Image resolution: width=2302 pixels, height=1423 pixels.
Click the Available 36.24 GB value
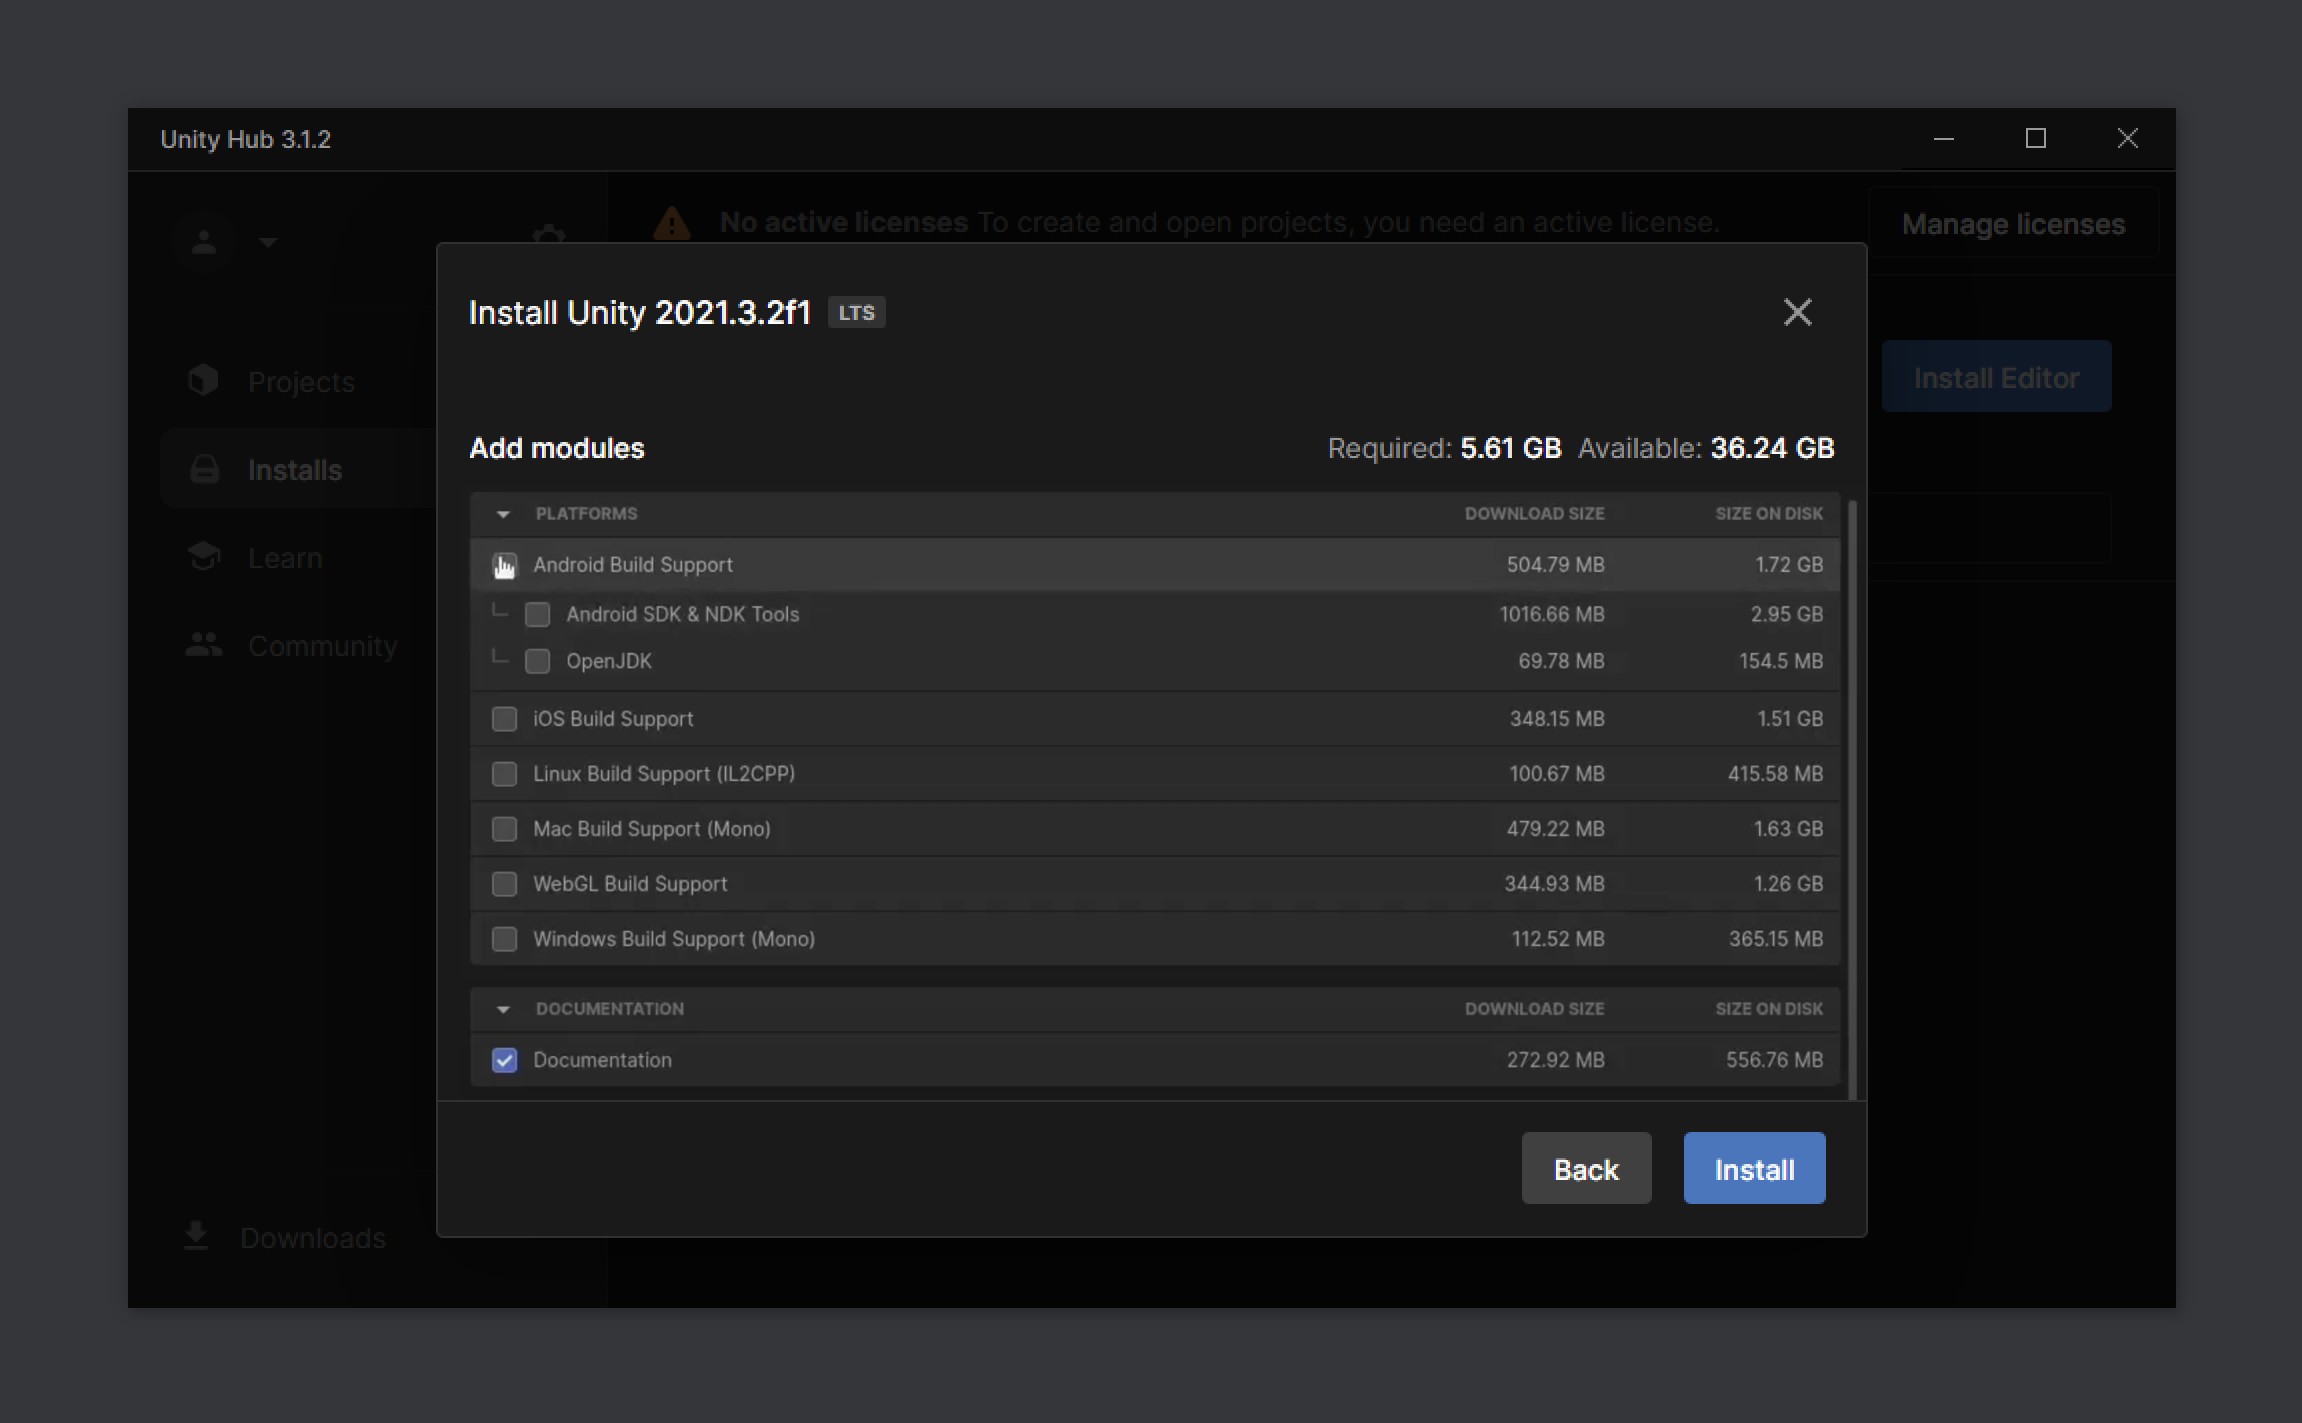1772,448
